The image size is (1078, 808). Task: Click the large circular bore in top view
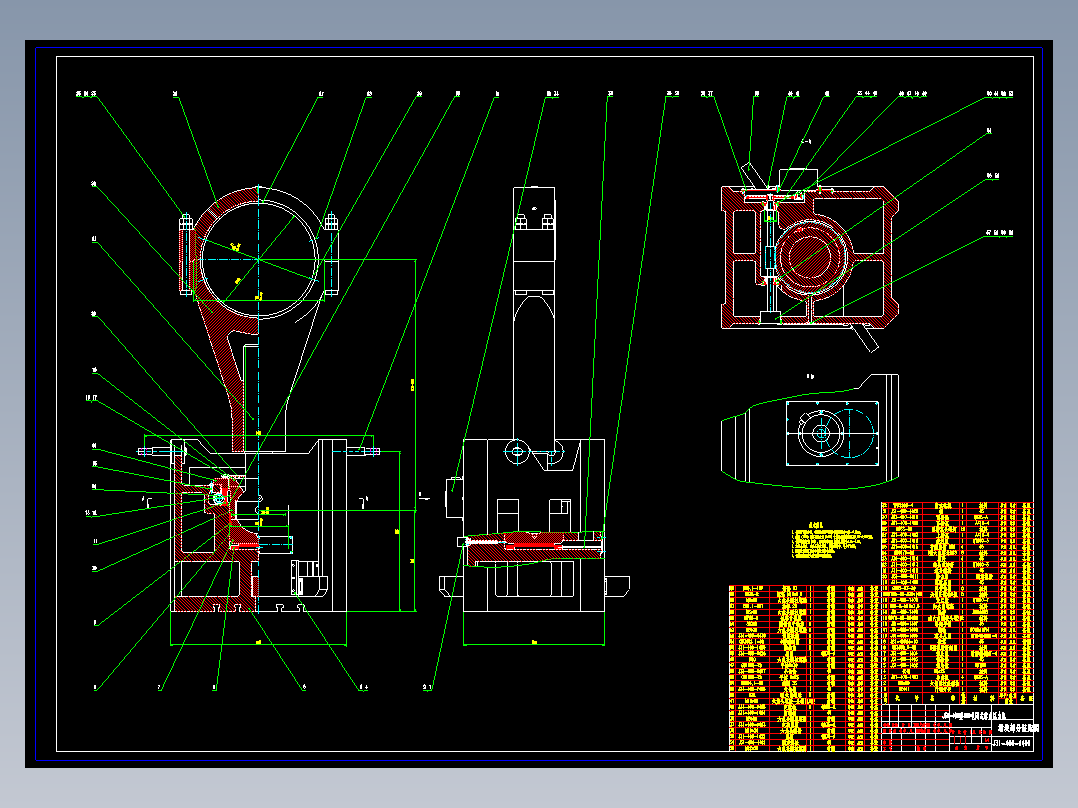[x=258, y=258]
